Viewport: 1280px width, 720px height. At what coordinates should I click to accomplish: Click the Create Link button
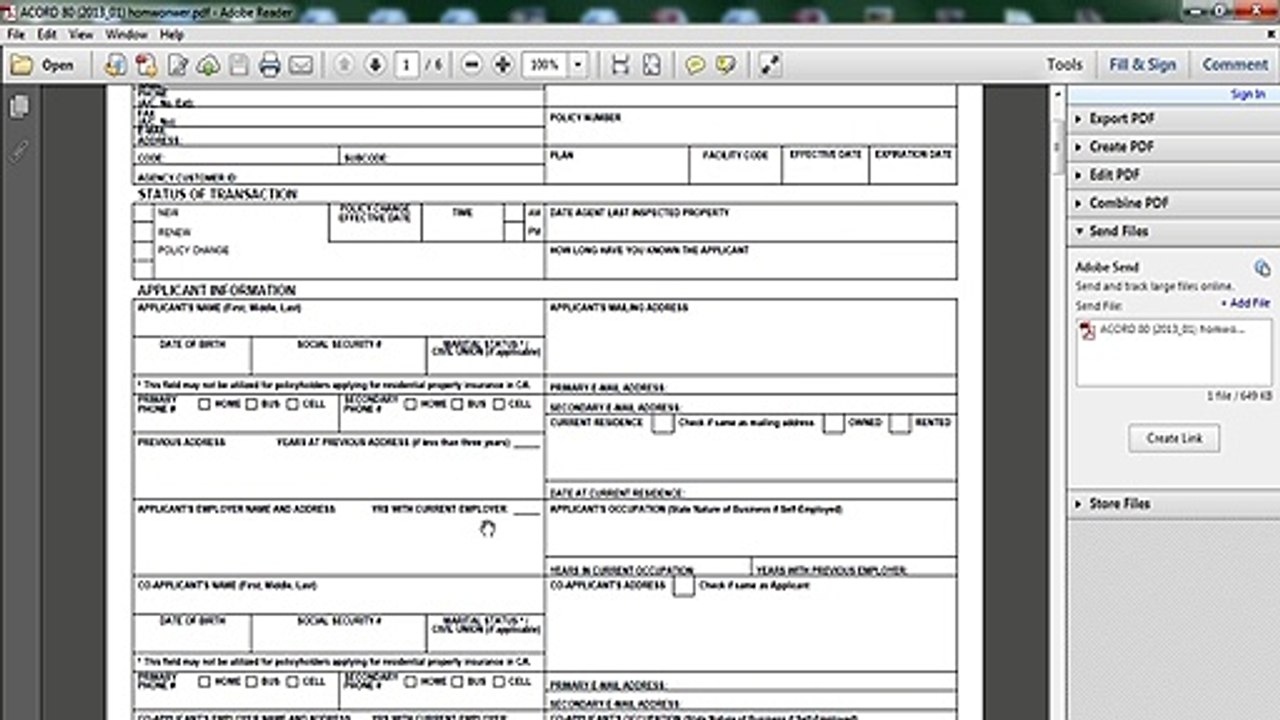(1174, 438)
